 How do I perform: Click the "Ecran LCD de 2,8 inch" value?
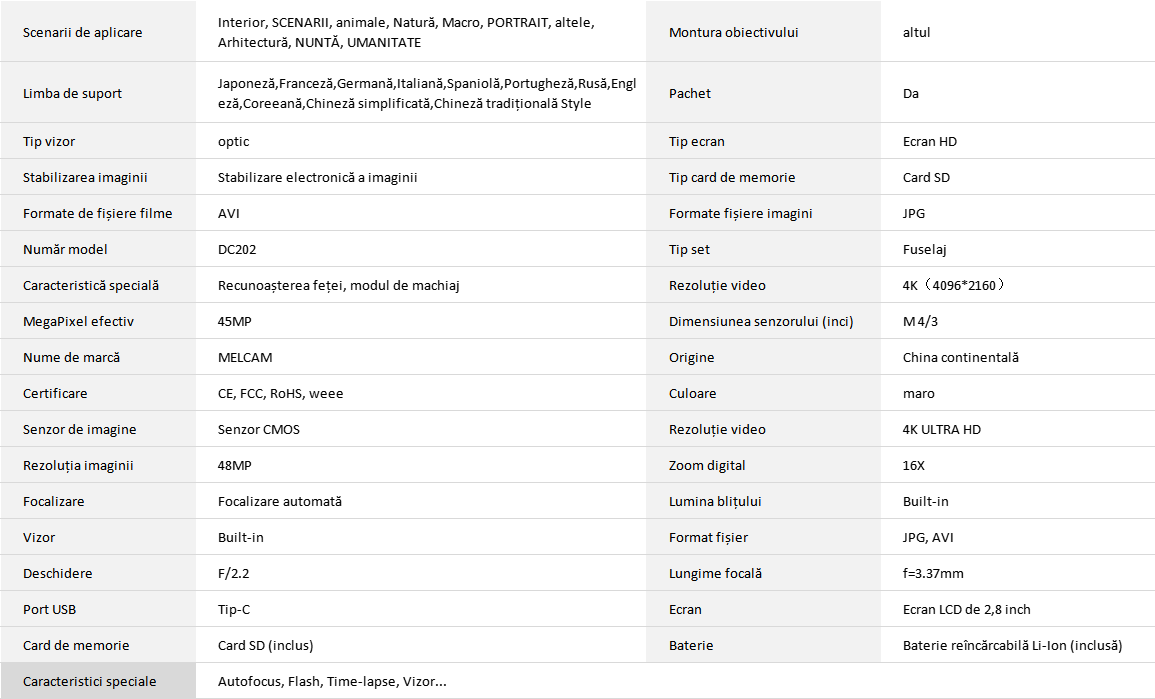coord(966,609)
